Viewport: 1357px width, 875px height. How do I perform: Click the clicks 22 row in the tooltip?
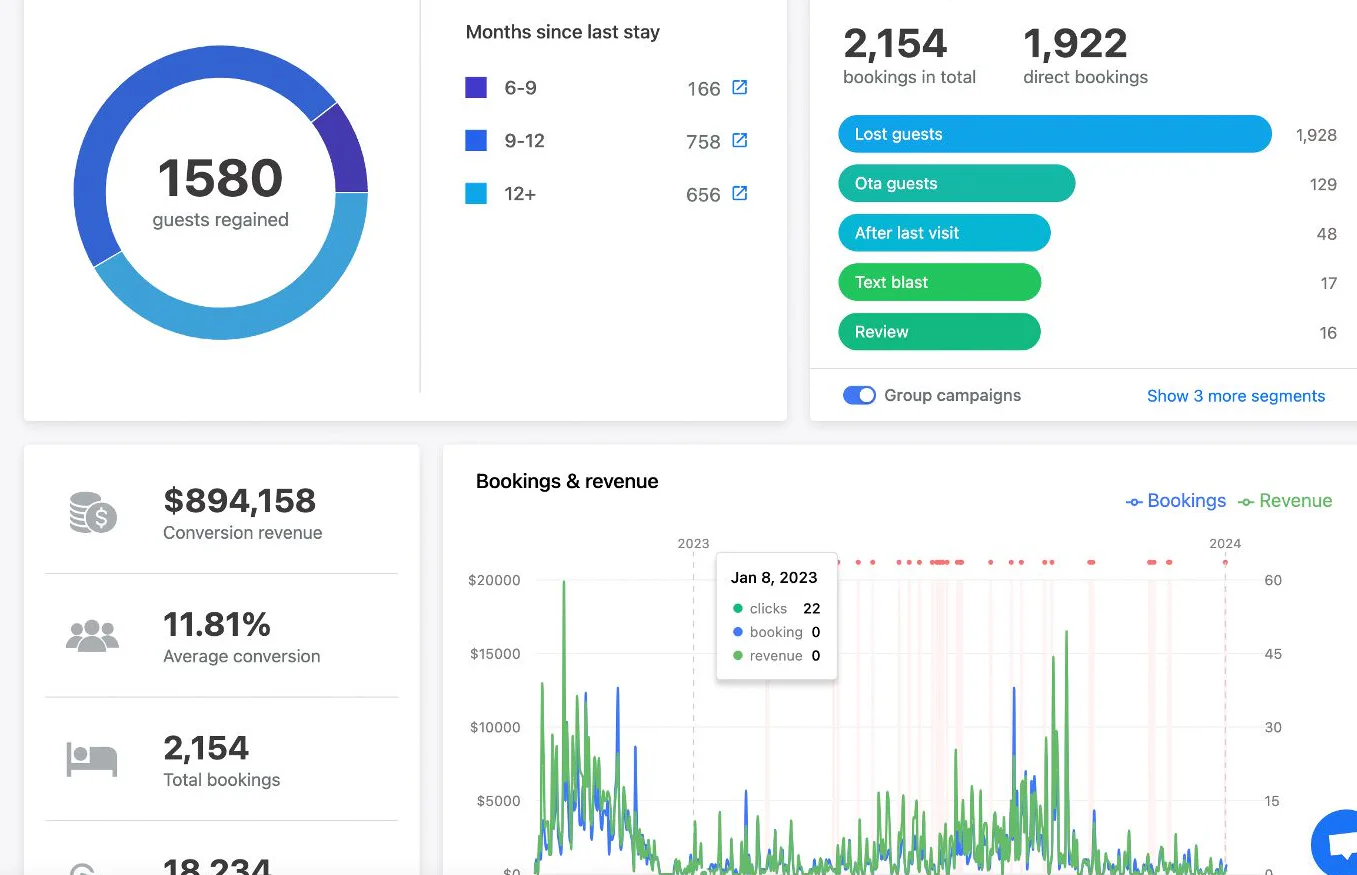click(x=776, y=608)
